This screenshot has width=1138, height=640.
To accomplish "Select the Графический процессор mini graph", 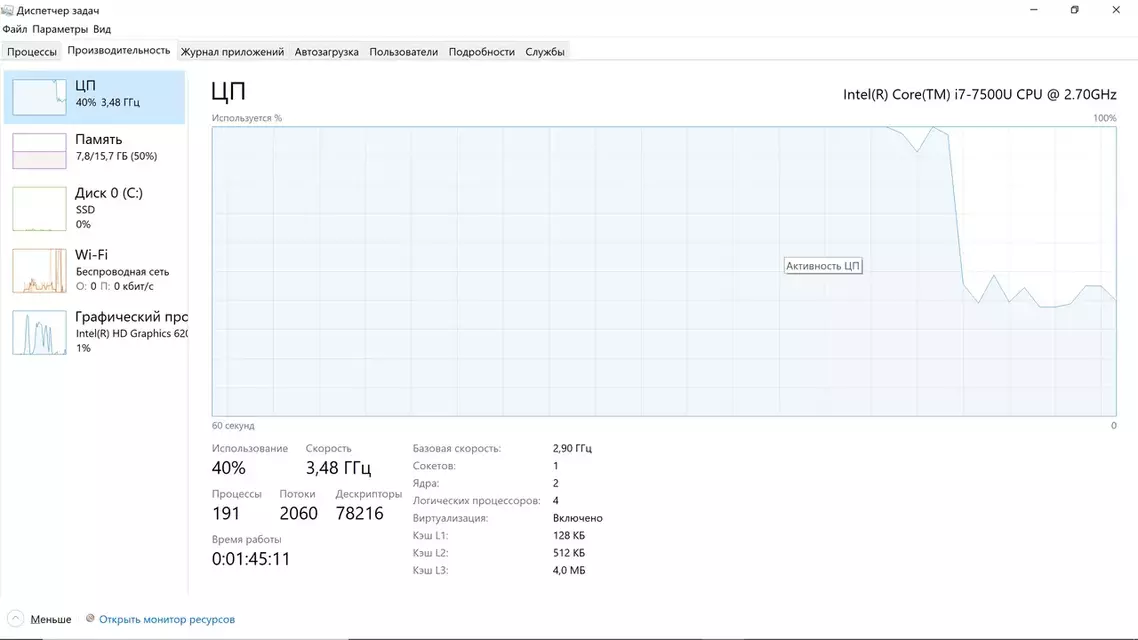I will point(39,332).
